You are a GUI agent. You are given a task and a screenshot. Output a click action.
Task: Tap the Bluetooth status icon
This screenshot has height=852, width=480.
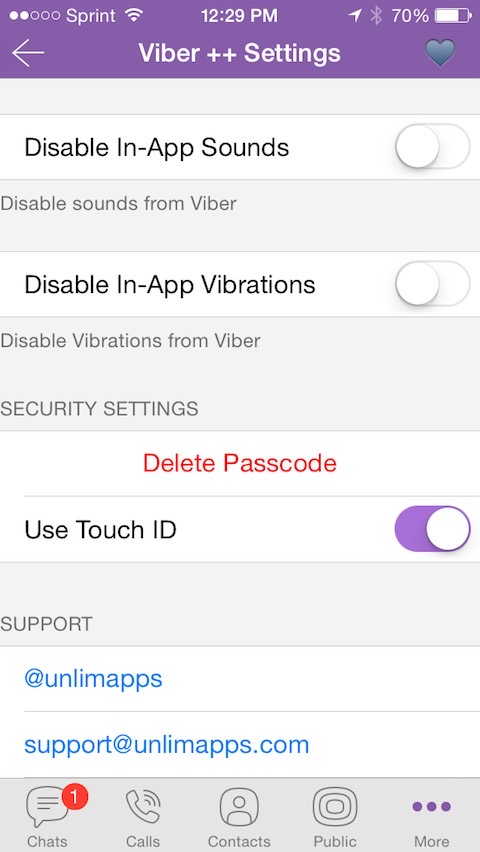click(x=376, y=16)
